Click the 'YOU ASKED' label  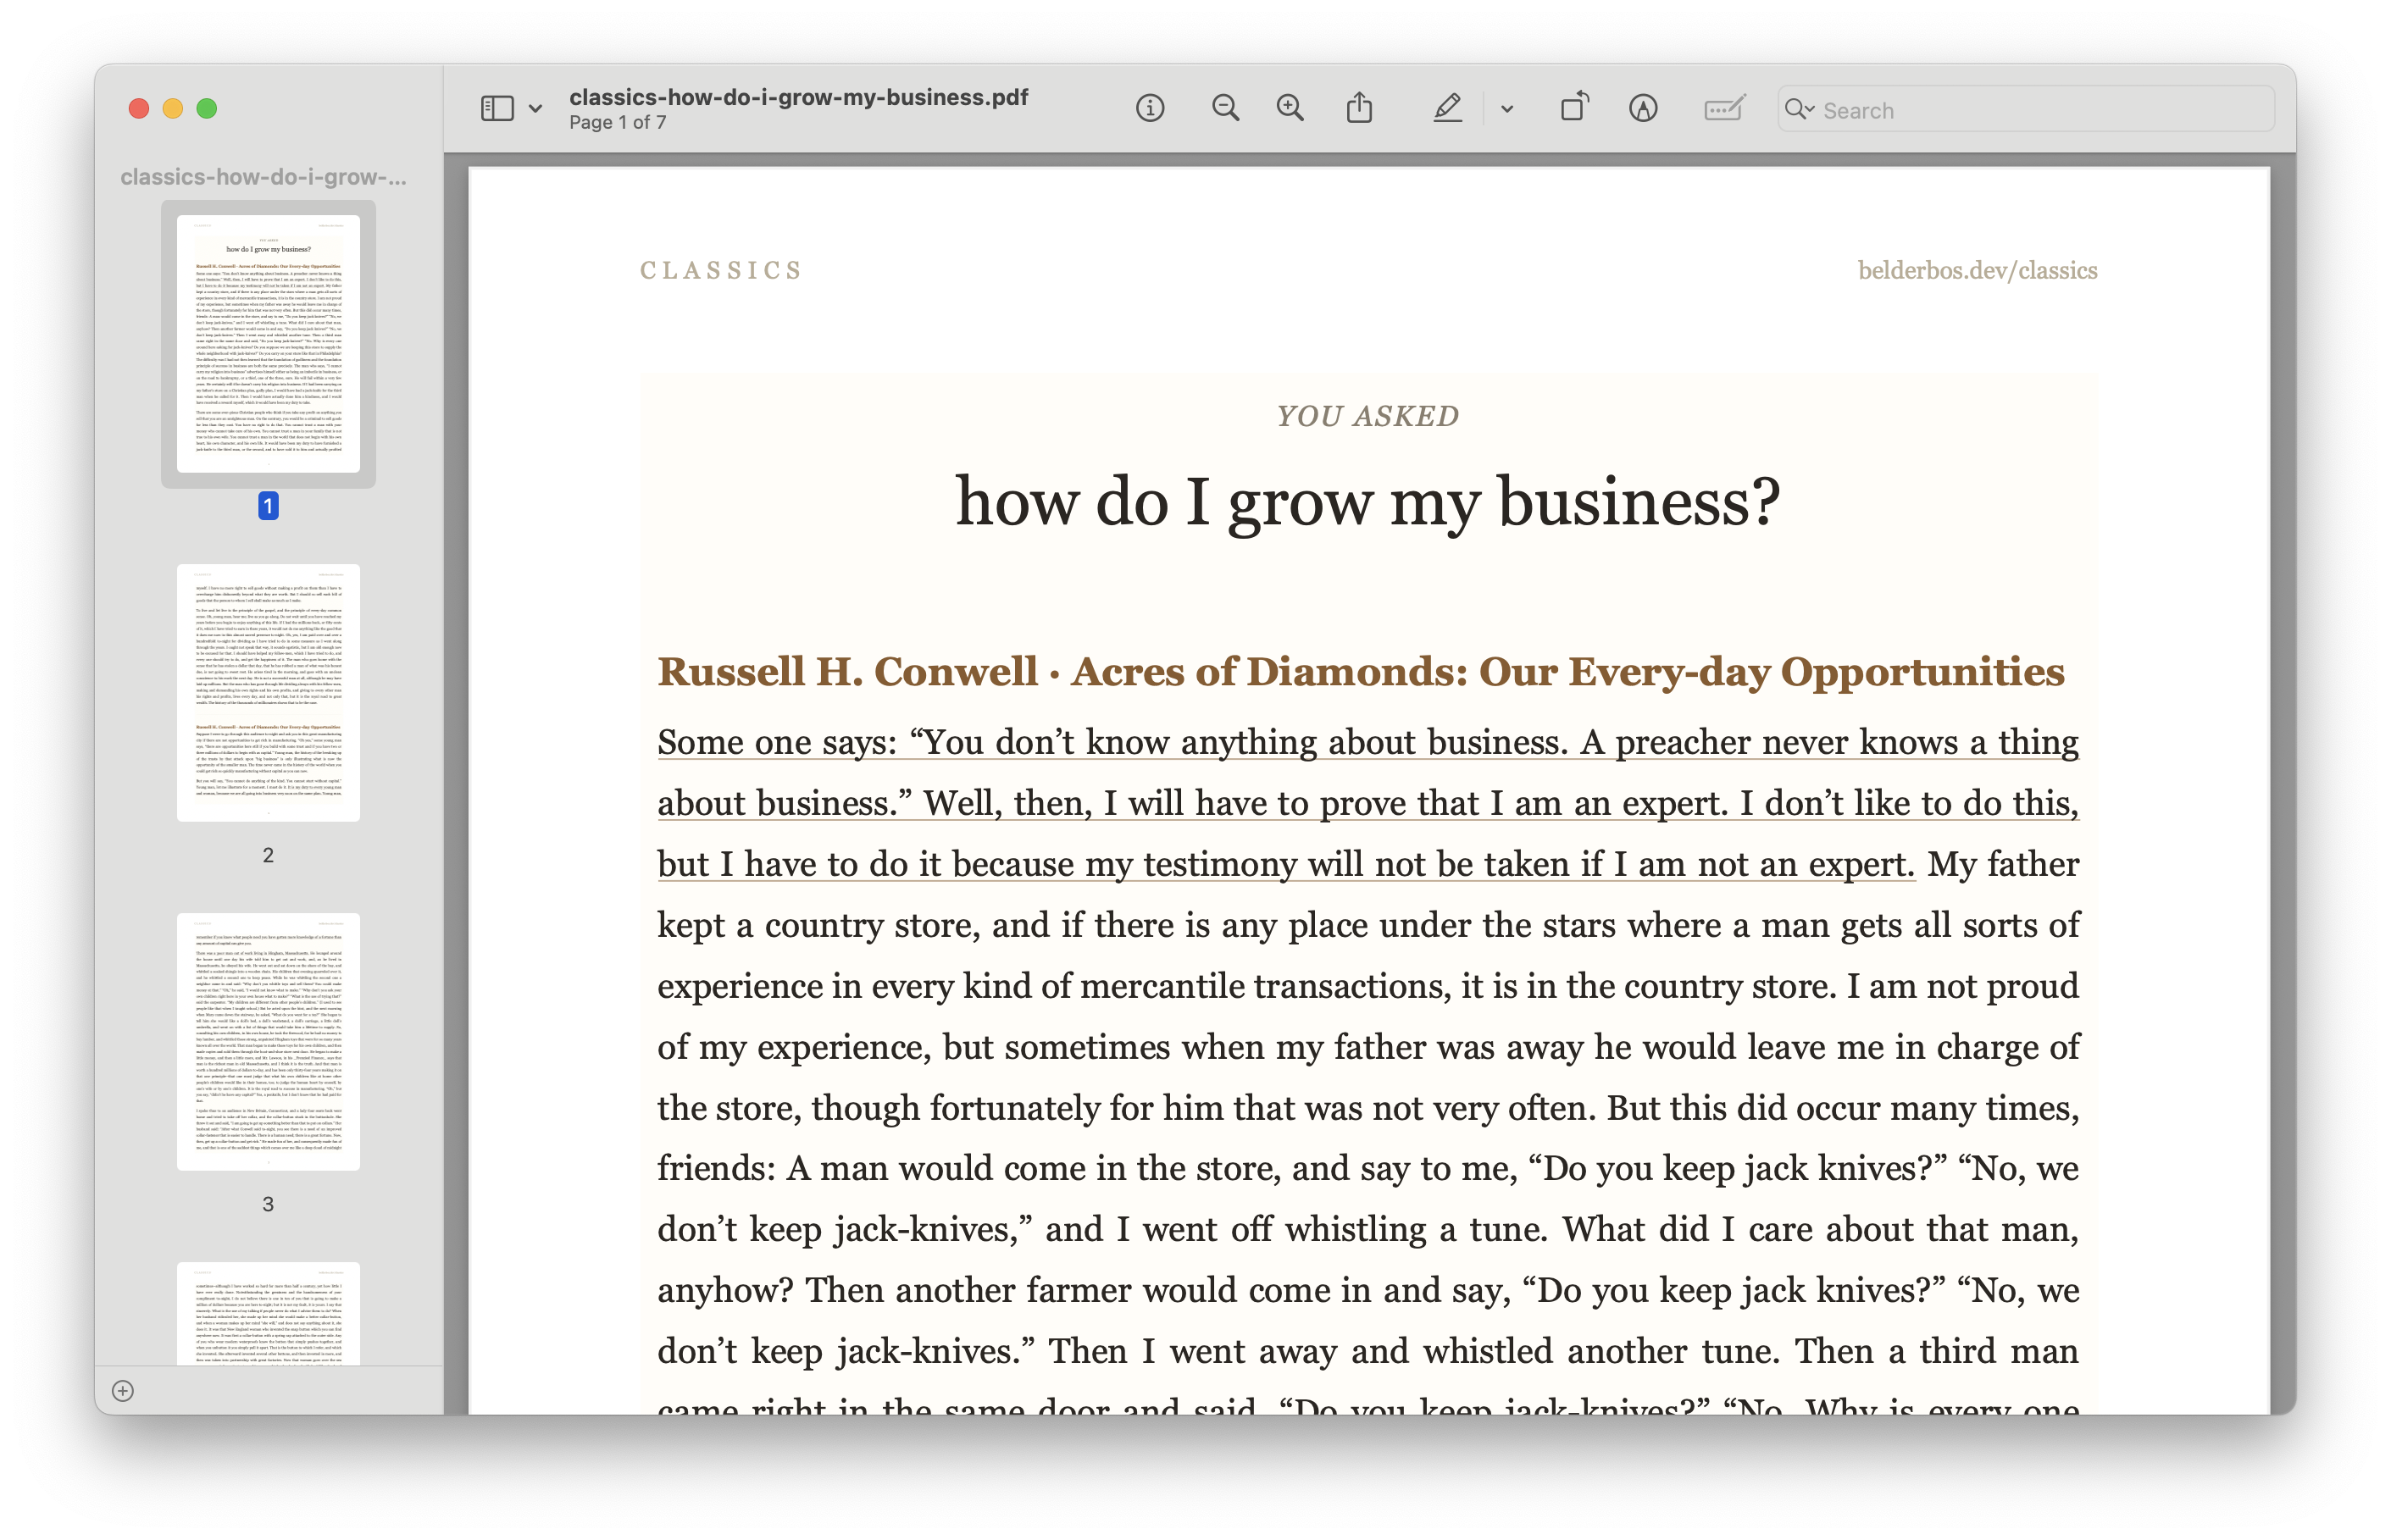pyautogui.click(x=1368, y=416)
